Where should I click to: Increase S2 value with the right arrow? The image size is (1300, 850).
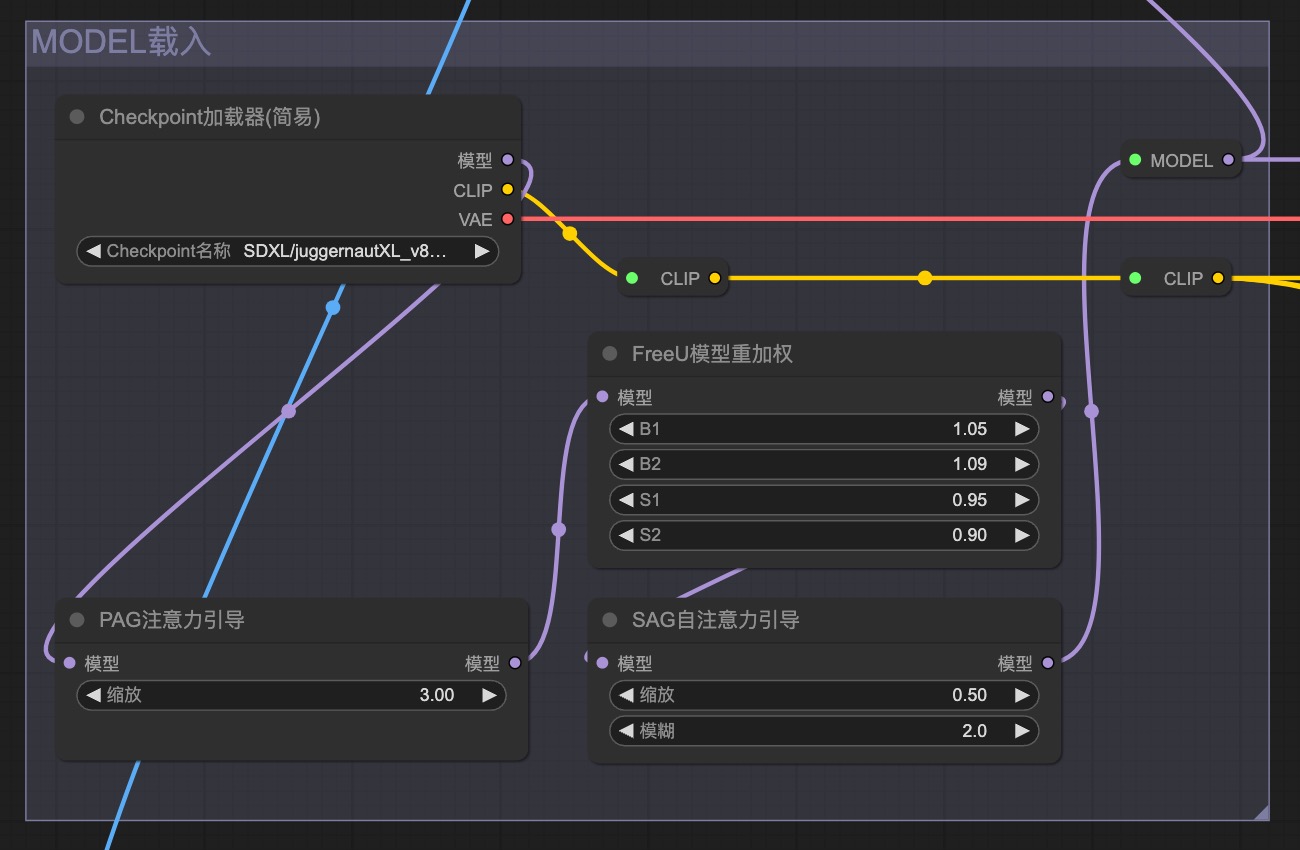[x=1022, y=535]
